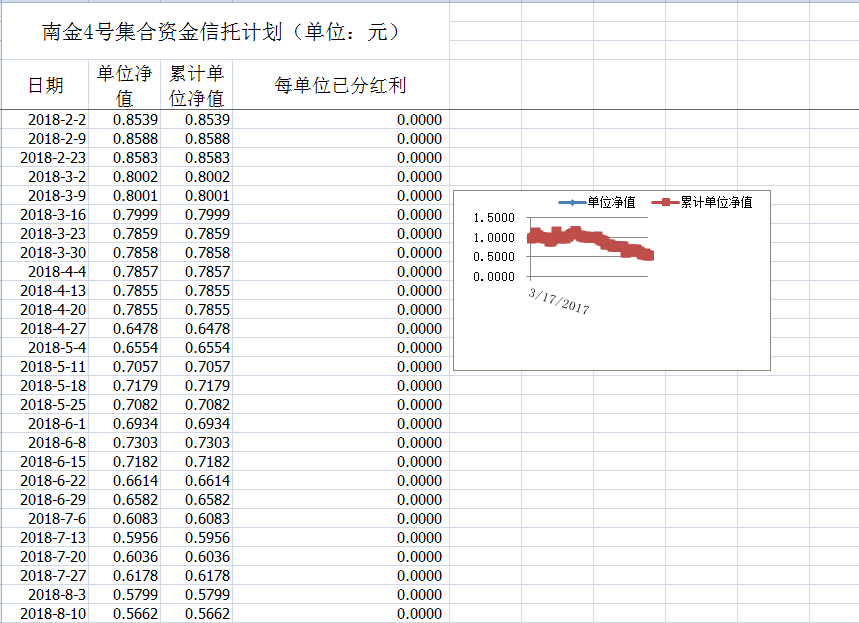Click the 累计单位净值 chart legend entry
This screenshot has height=623, width=859.
[702, 202]
